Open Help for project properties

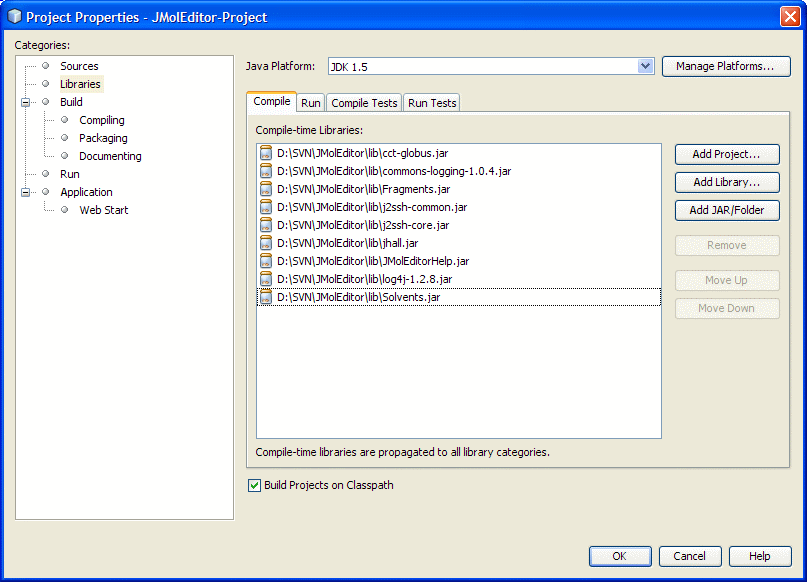[760, 556]
